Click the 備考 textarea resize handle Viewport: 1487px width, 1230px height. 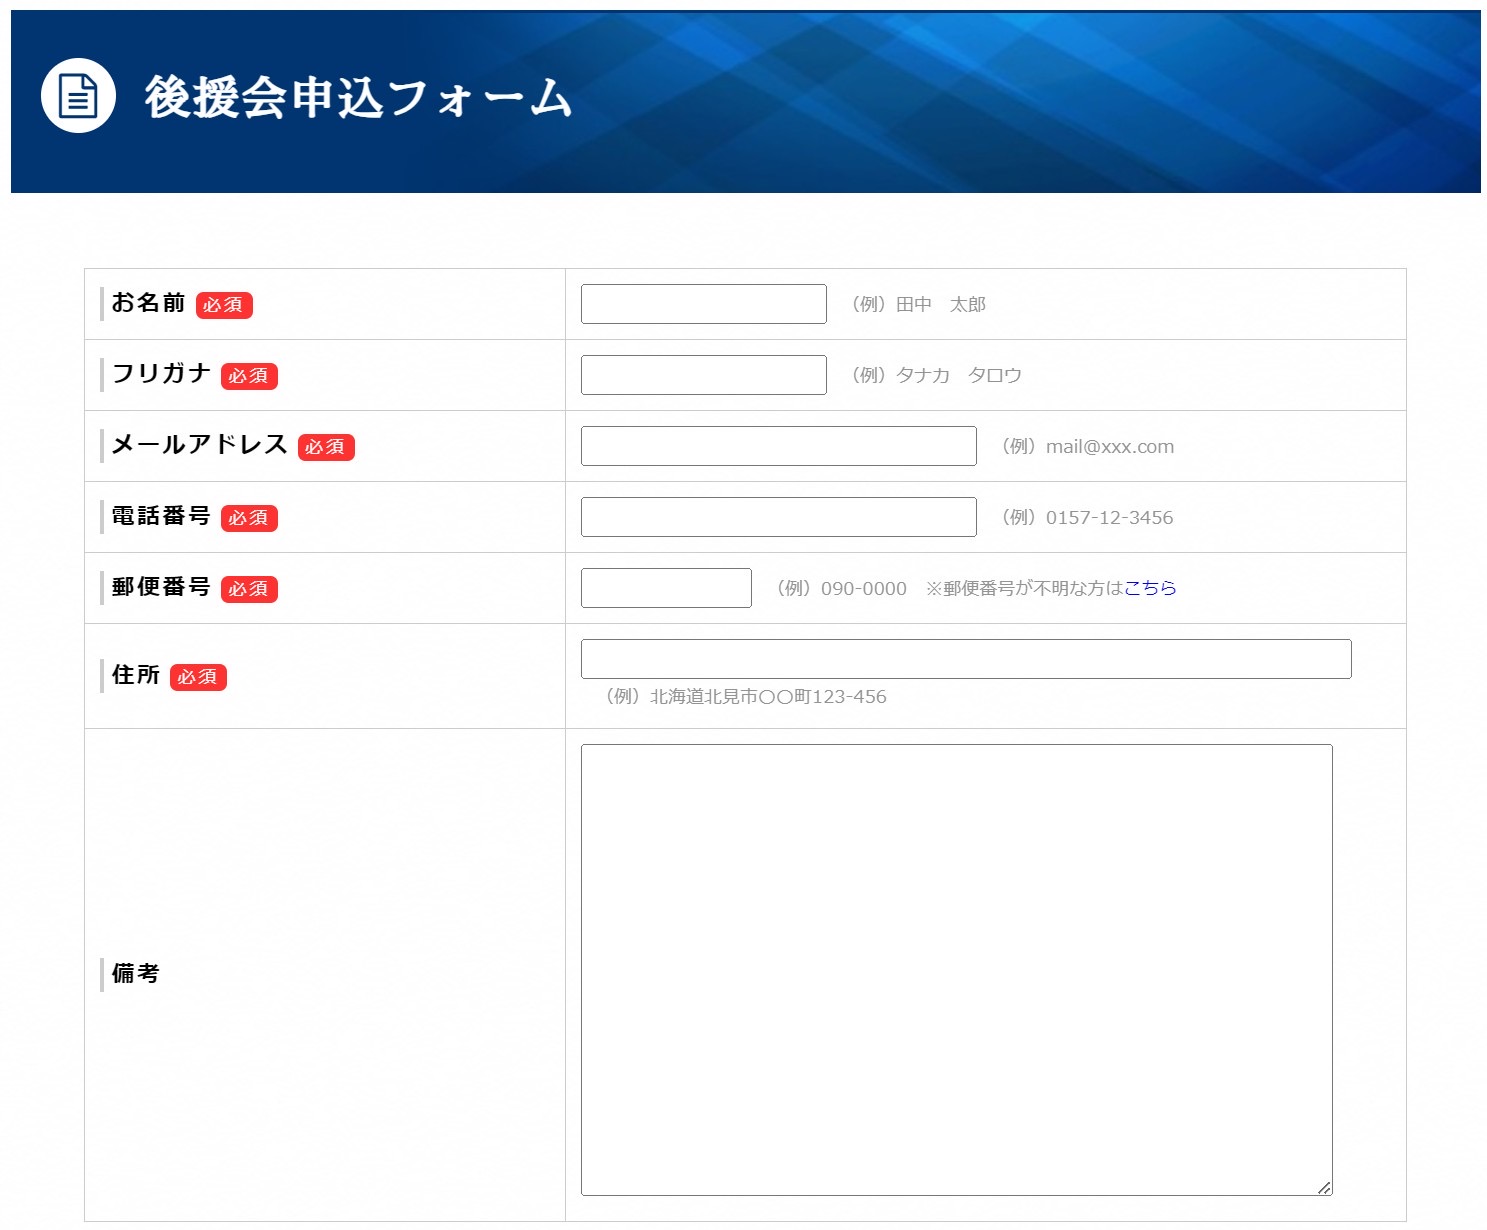pyautogui.click(x=1323, y=1187)
